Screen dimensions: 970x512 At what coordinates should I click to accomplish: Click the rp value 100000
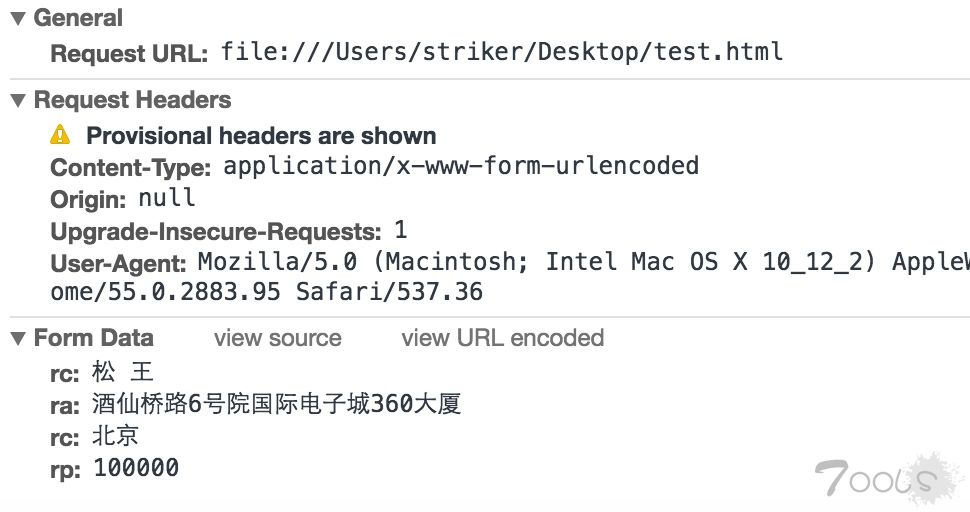coord(136,468)
